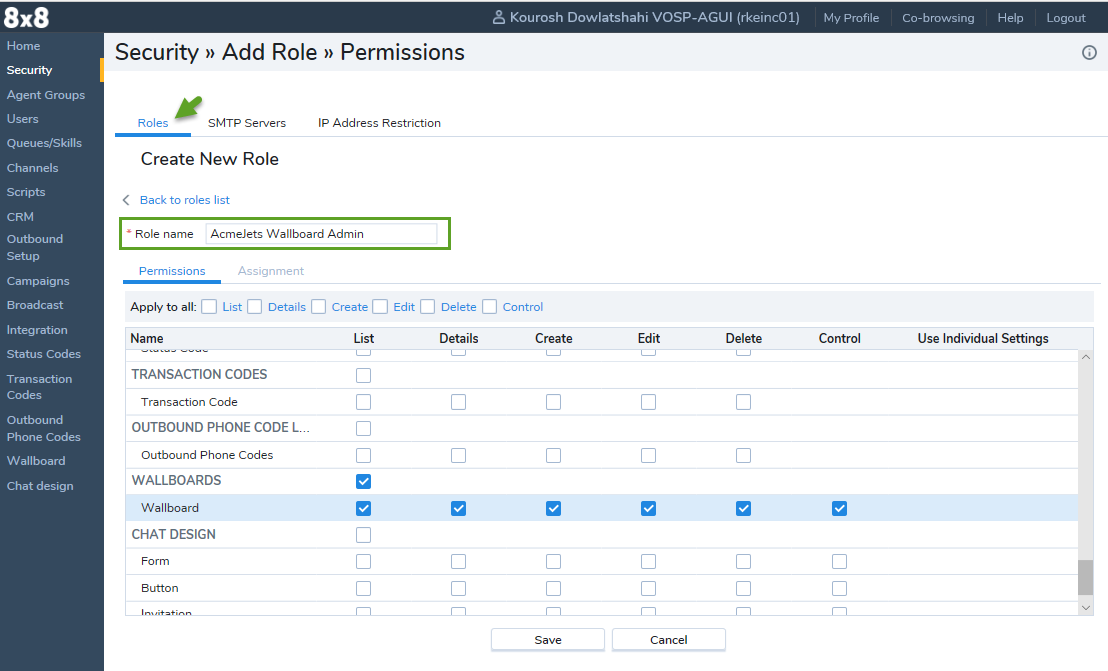Uncheck Wallboard row Create checkbox
This screenshot has height=671, width=1108.
(x=553, y=509)
